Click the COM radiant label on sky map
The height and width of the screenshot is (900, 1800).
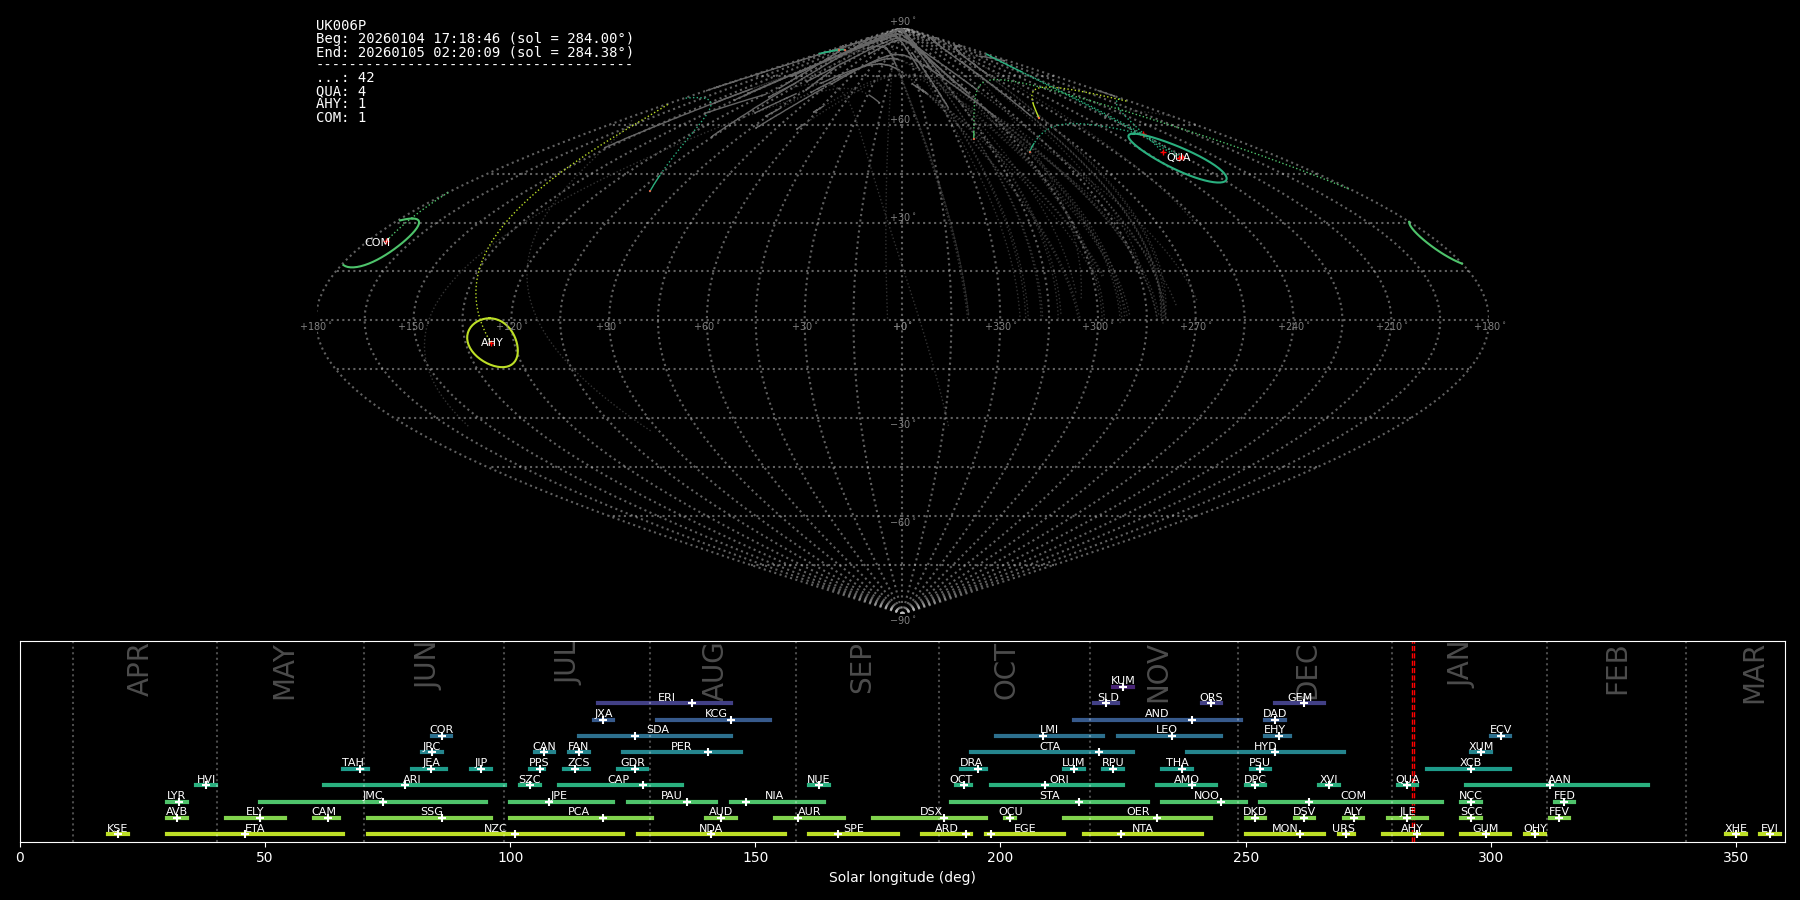377,243
